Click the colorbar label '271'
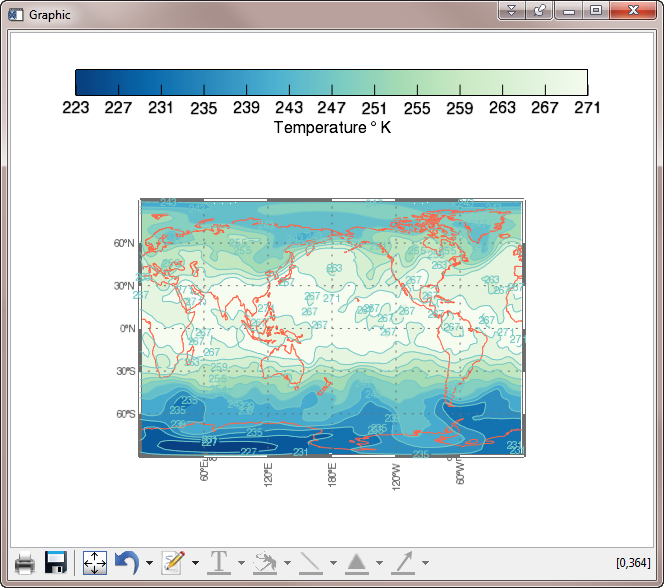Viewport: 664px width, 588px height. (x=587, y=108)
